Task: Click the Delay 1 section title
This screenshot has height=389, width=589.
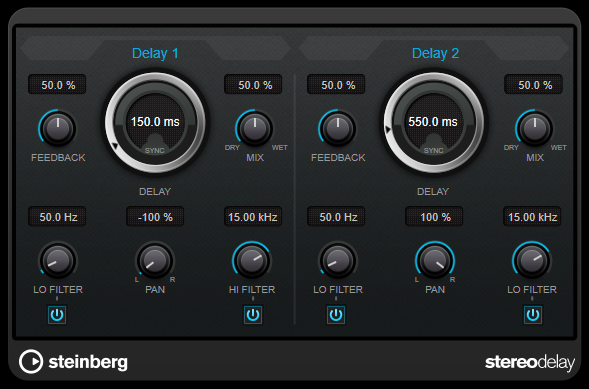Action: [155, 53]
